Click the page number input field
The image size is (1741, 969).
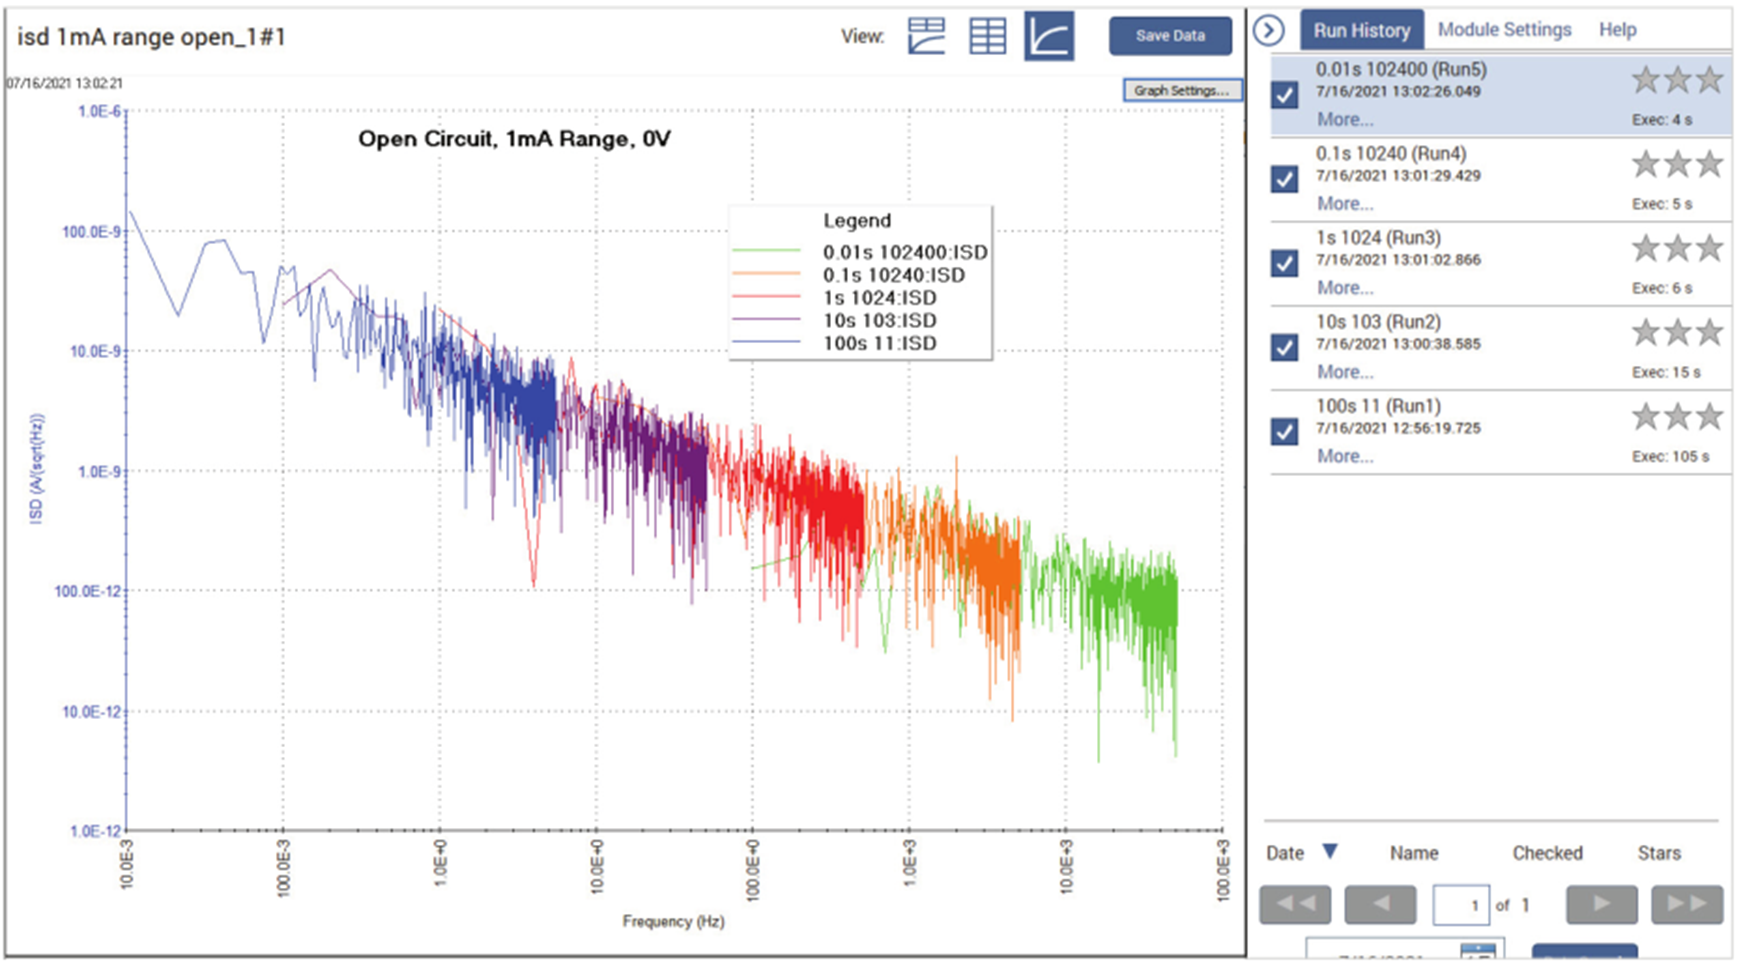coord(1460,905)
